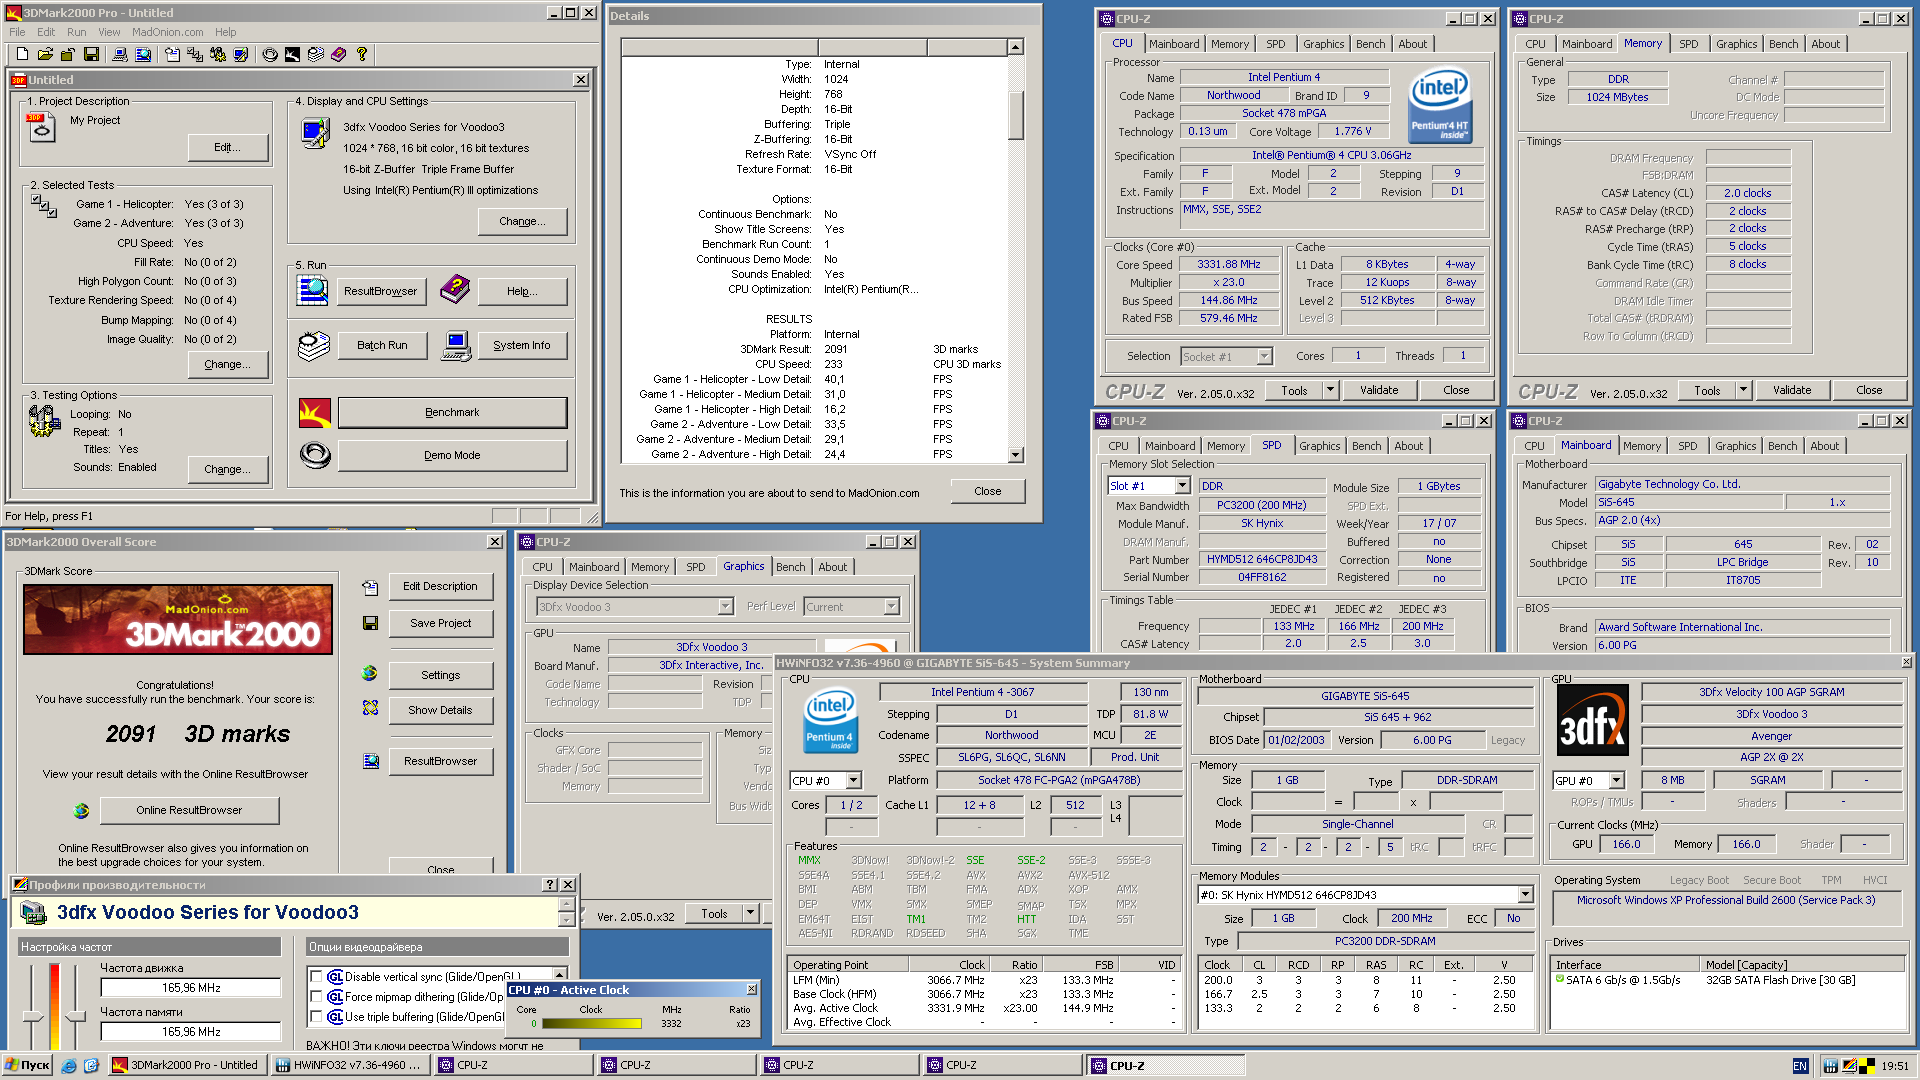Click the System Info computer toolbar icon
Screen dimensions: 1920x1080
pos(120,54)
